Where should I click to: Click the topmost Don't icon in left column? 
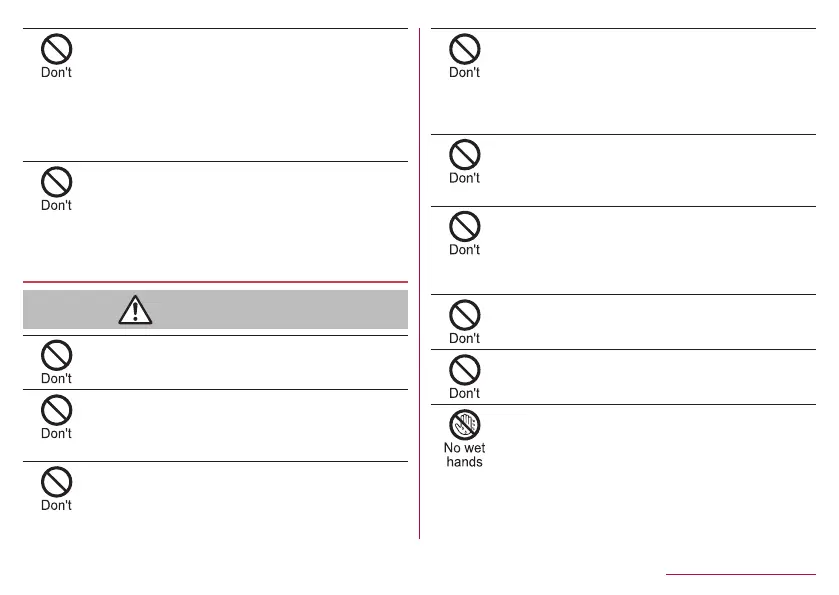[56, 50]
